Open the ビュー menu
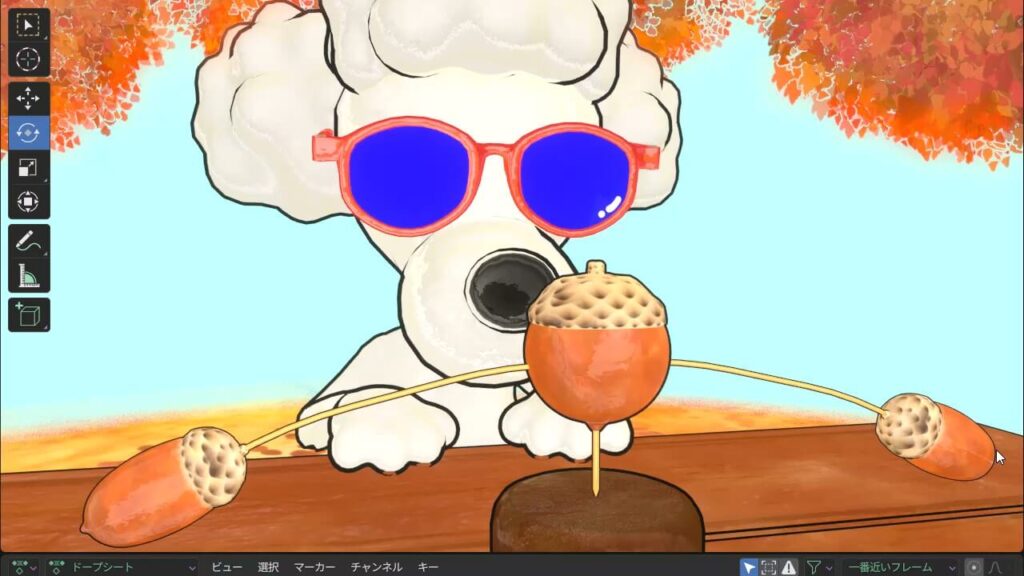This screenshot has width=1024, height=576. 227,567
